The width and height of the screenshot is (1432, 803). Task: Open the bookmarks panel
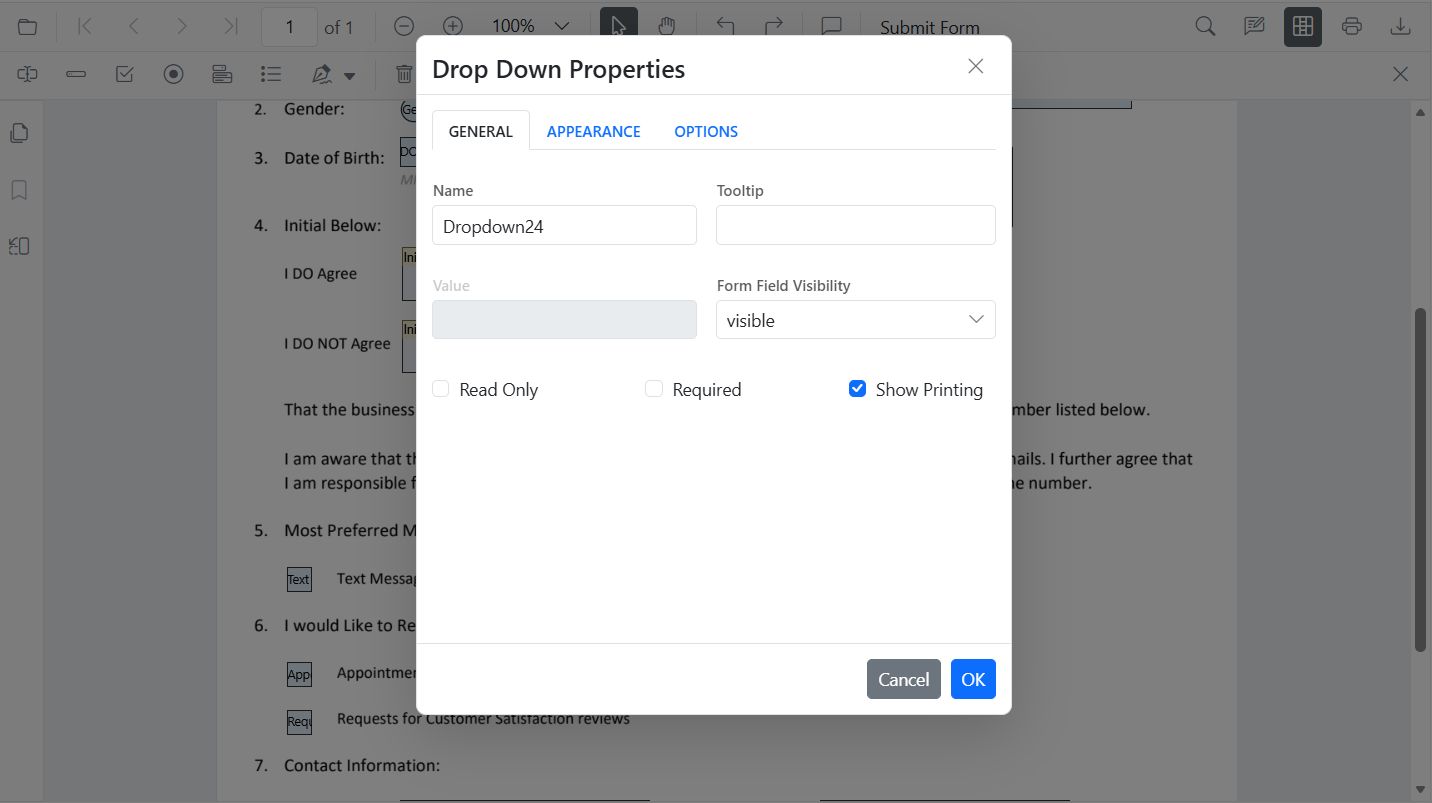pyautogui.click(x=19, y=190)
